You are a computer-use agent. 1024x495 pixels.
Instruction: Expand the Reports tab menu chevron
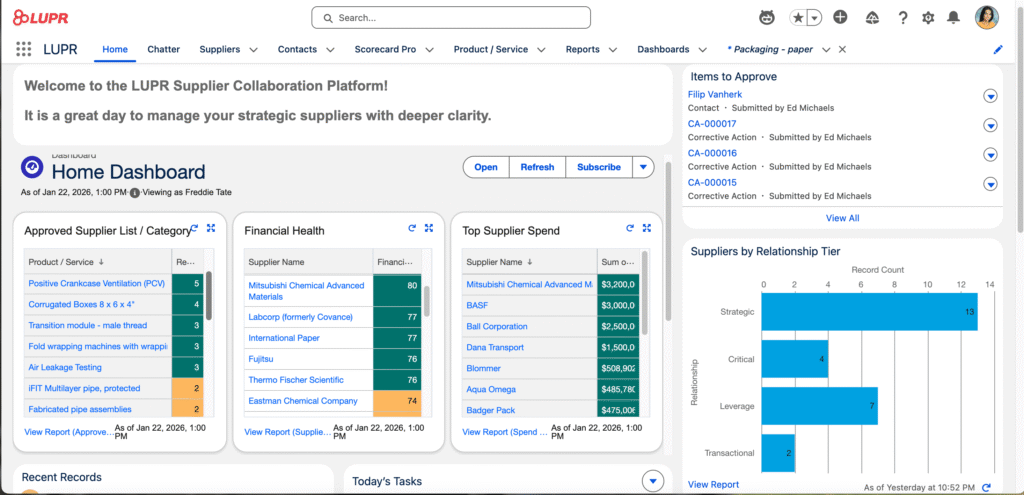[613, 50]
